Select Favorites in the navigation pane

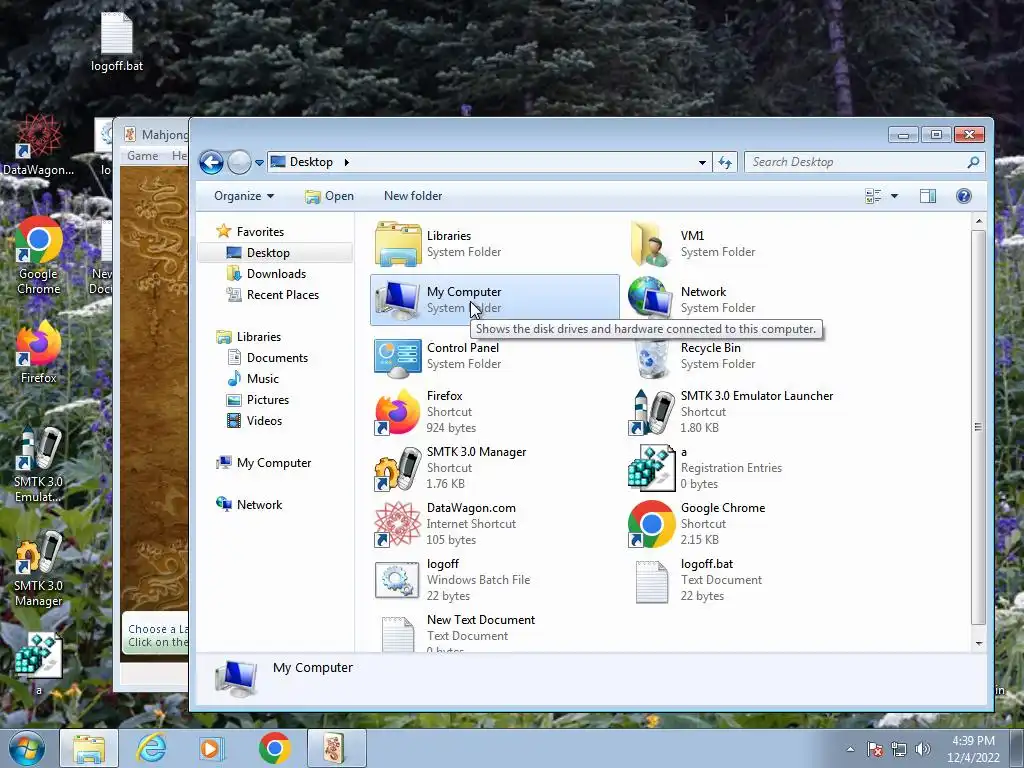[x=260, y=231]
